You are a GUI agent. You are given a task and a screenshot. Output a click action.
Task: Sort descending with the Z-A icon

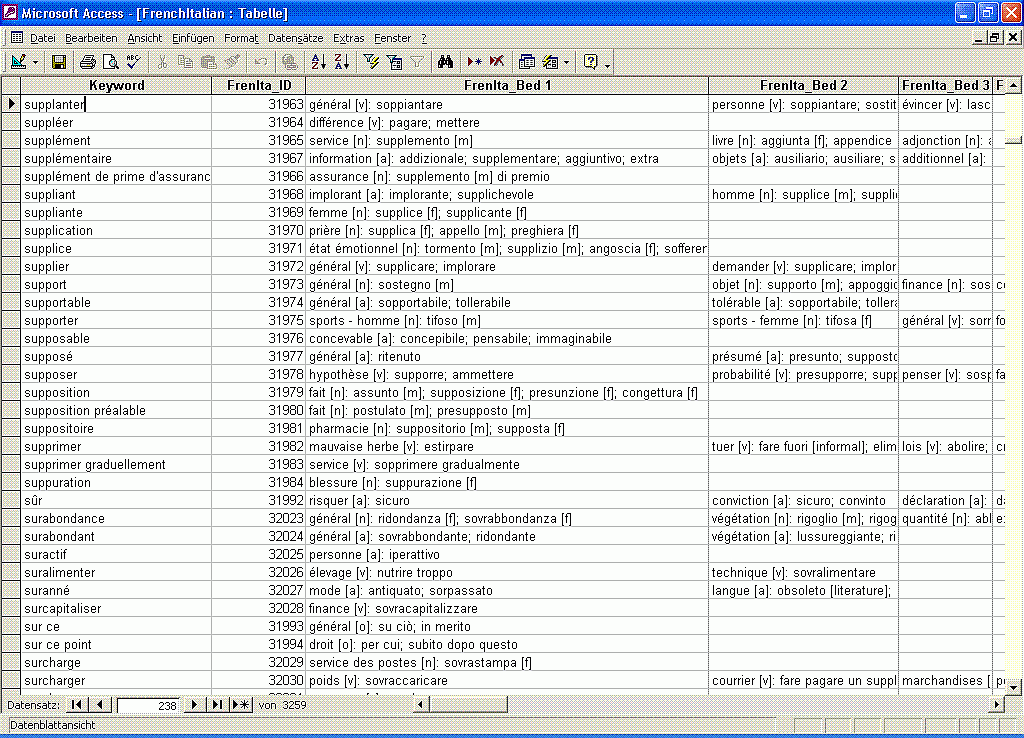(342, 62)
